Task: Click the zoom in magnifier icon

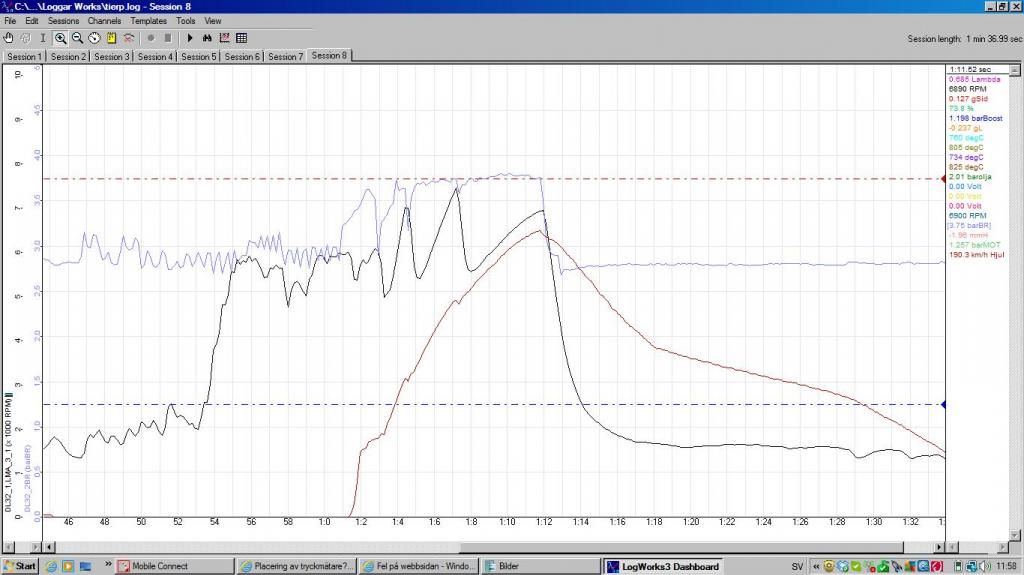Action: (x=61, y=38)
